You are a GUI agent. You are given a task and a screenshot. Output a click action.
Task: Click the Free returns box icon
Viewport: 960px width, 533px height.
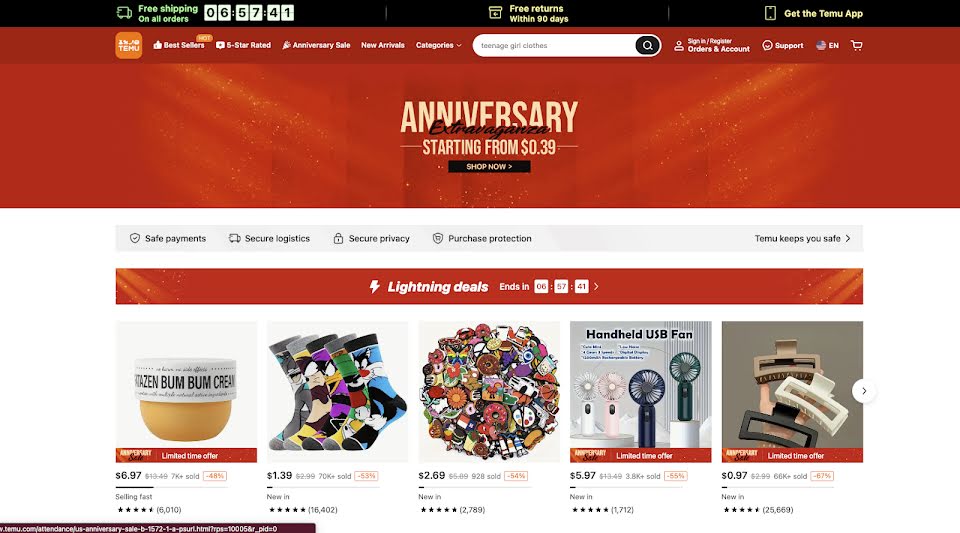tap(495, 13)
